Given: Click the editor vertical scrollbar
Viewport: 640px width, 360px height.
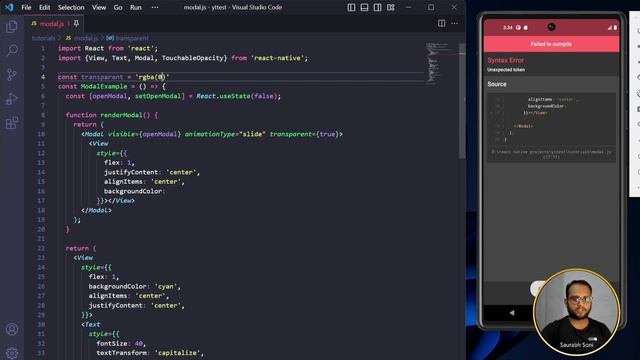Looking at the screenshot, I should (462, 102).
